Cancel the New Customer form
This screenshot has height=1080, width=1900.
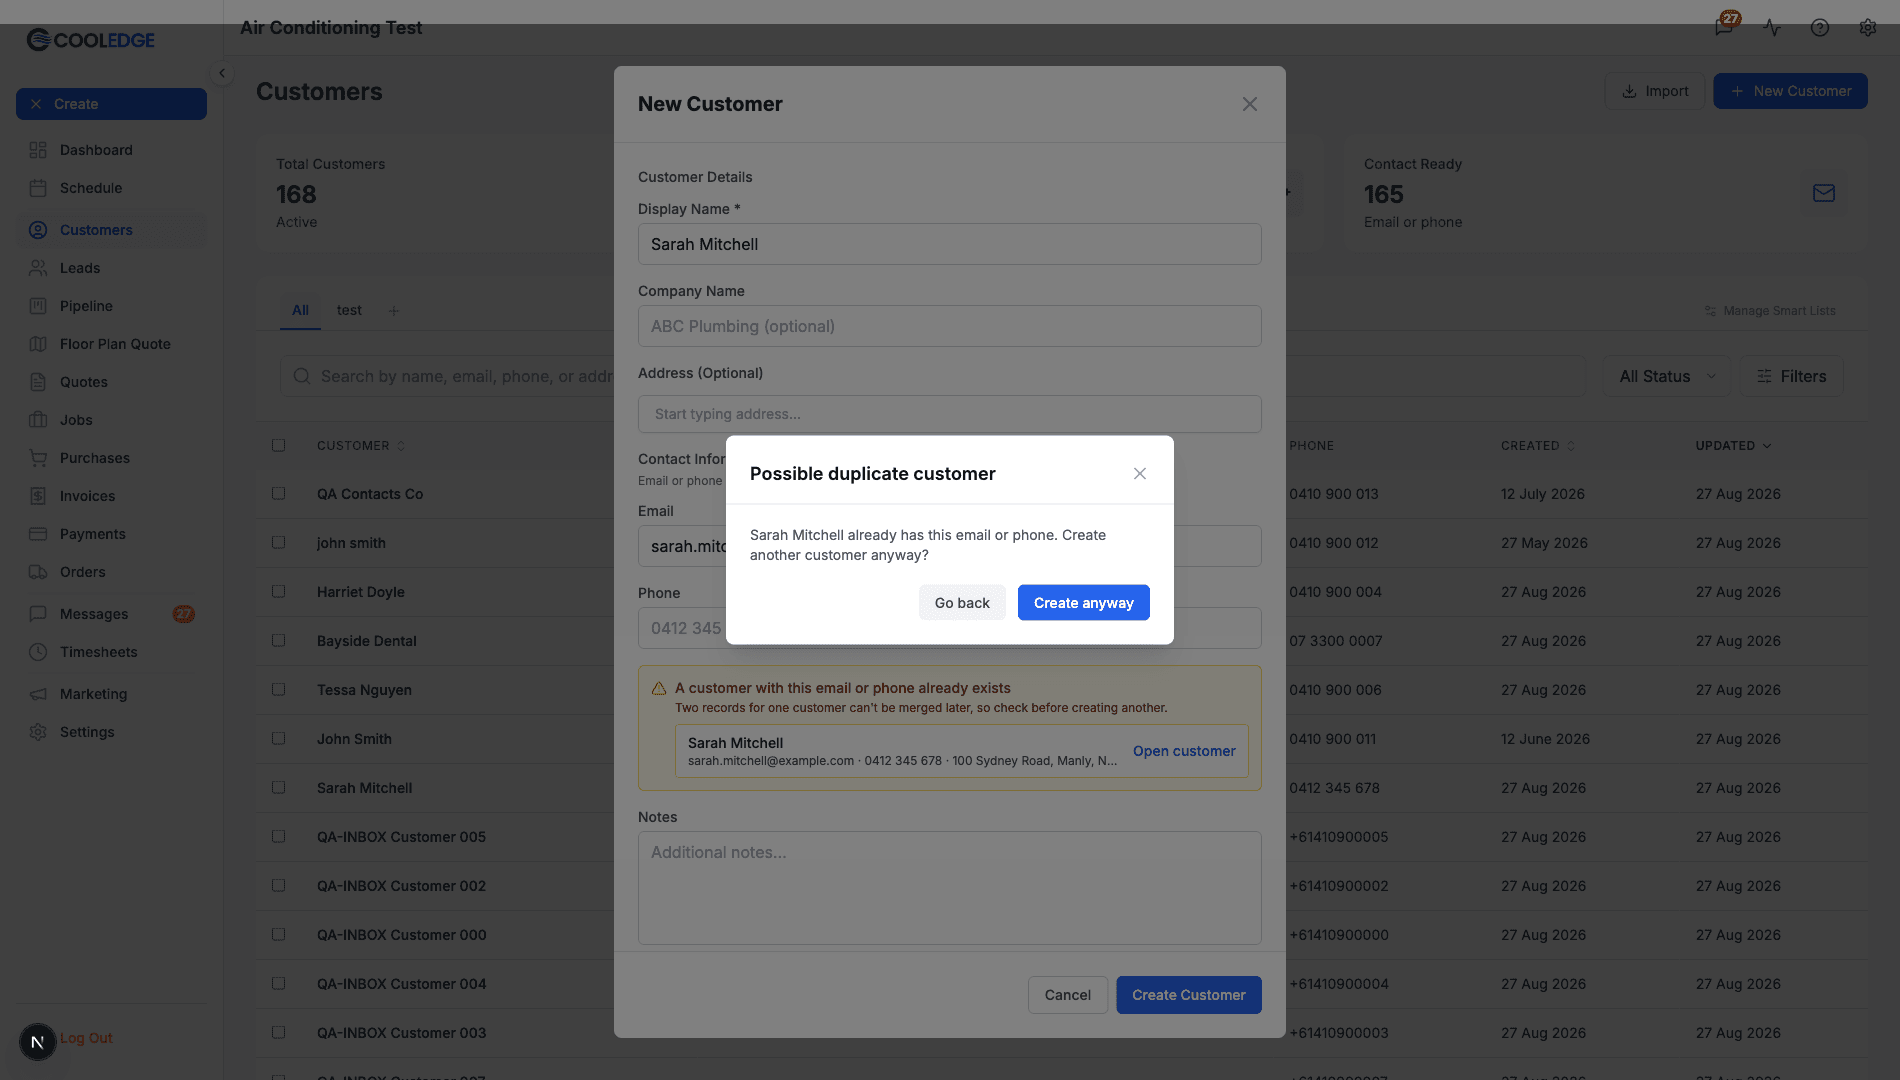tap(1068, 995)
